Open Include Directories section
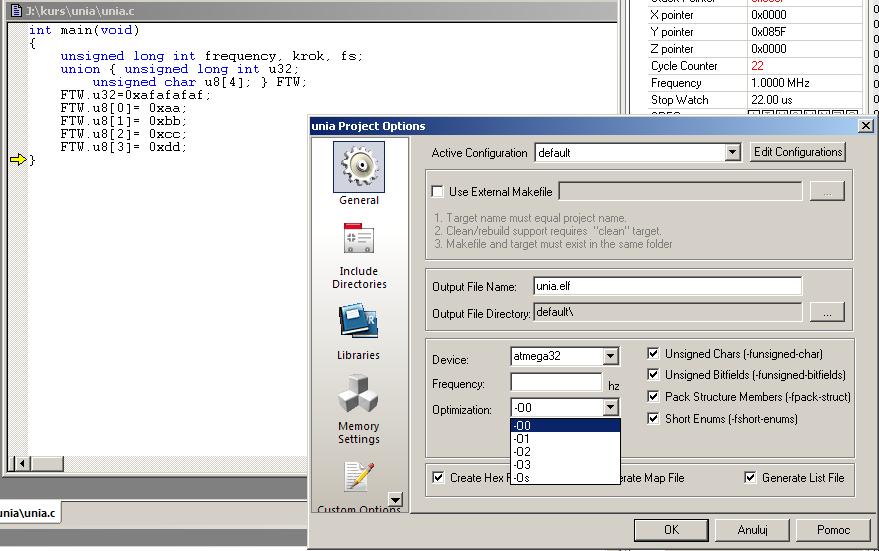The height and width of the screenshot is (551, 879). (358, 241)
